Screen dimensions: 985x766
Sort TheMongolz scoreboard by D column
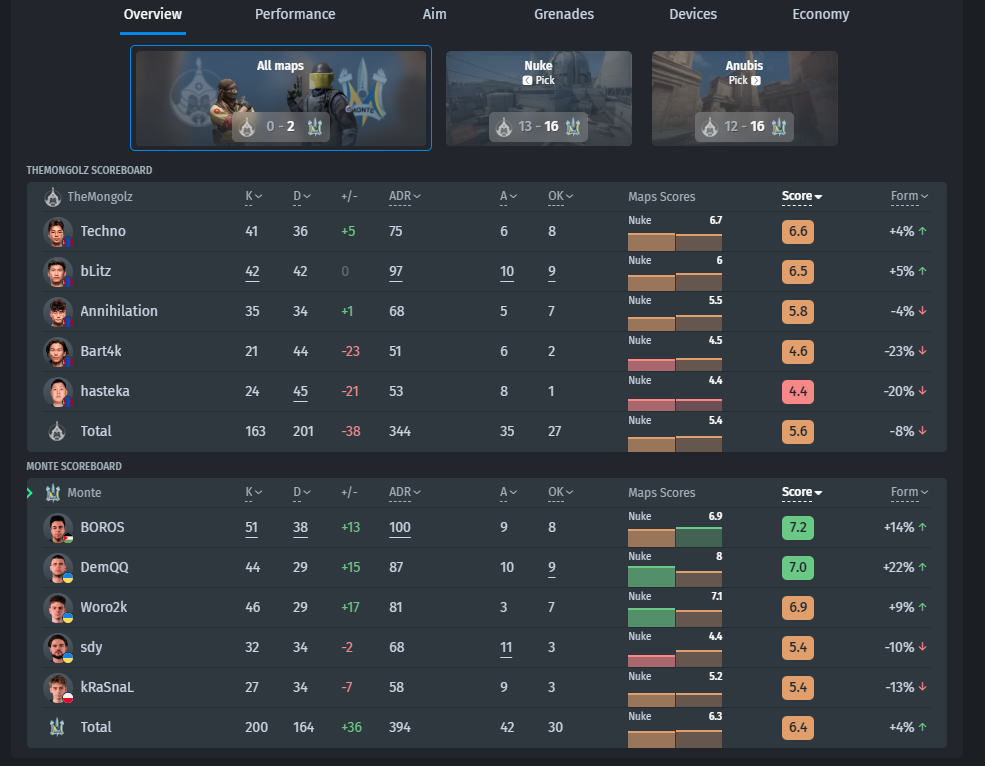point(302,197)
